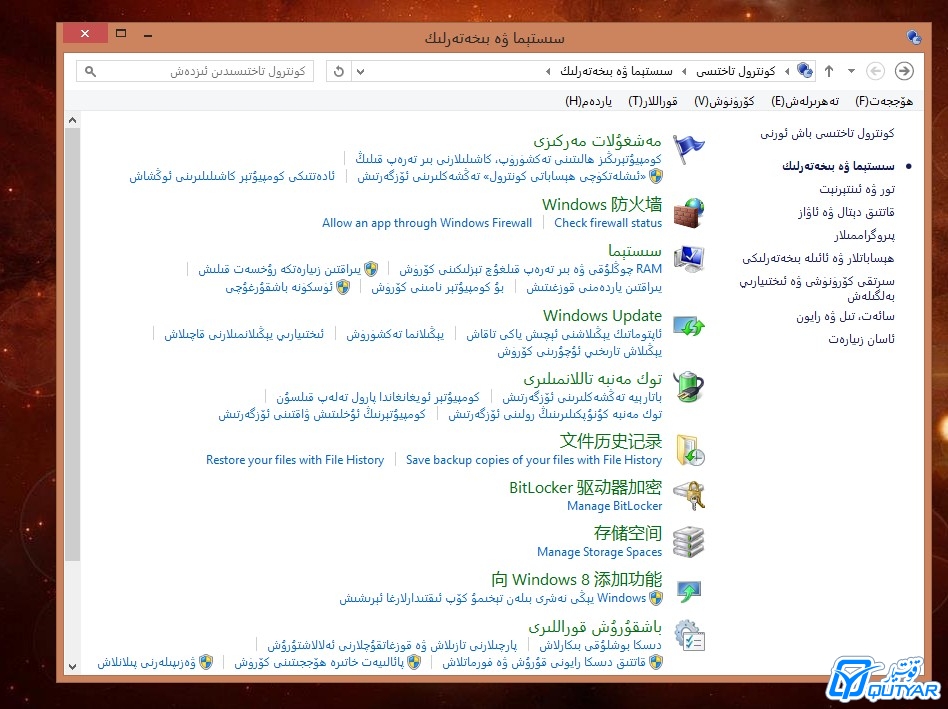Open the Edit menu marked (E)
The width and height of the screenshot is (948, 709).
[805, 101]
